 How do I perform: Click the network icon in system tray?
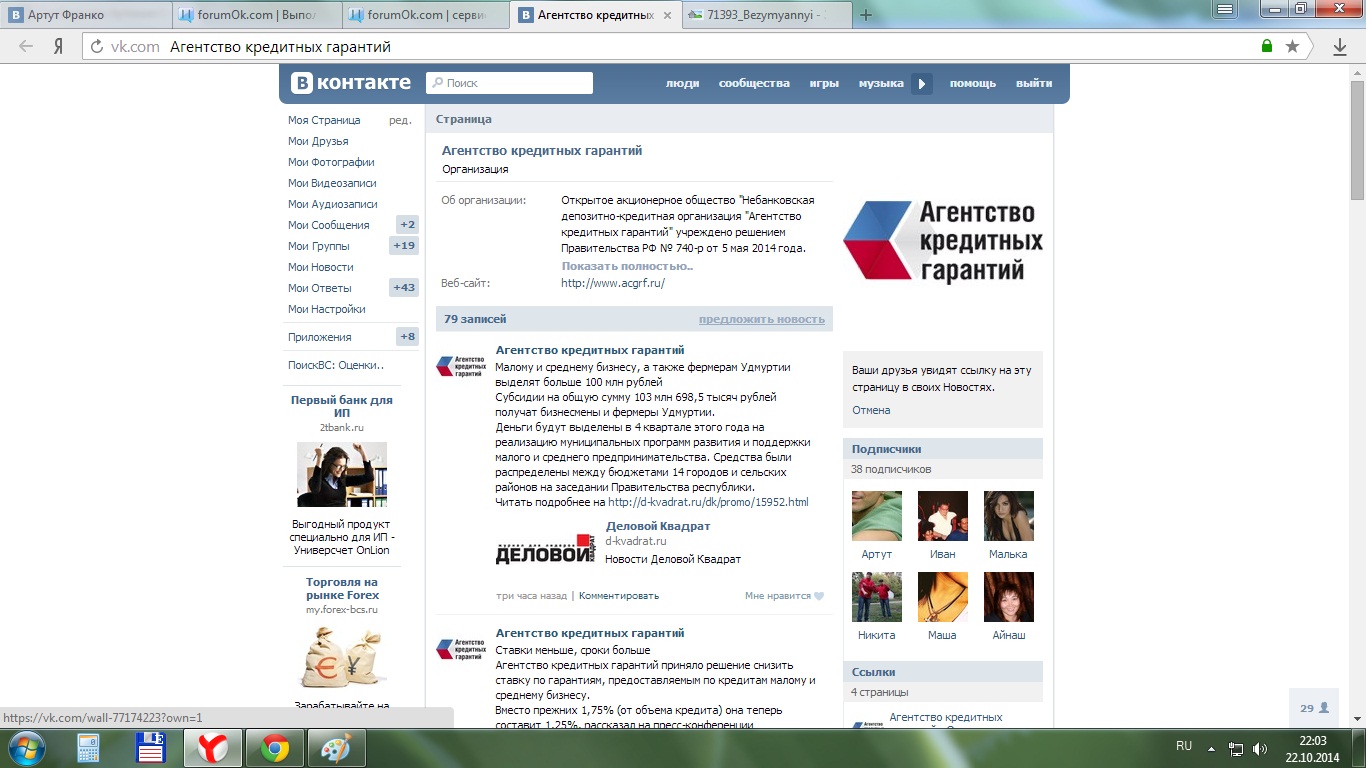tap(1236, 748)
